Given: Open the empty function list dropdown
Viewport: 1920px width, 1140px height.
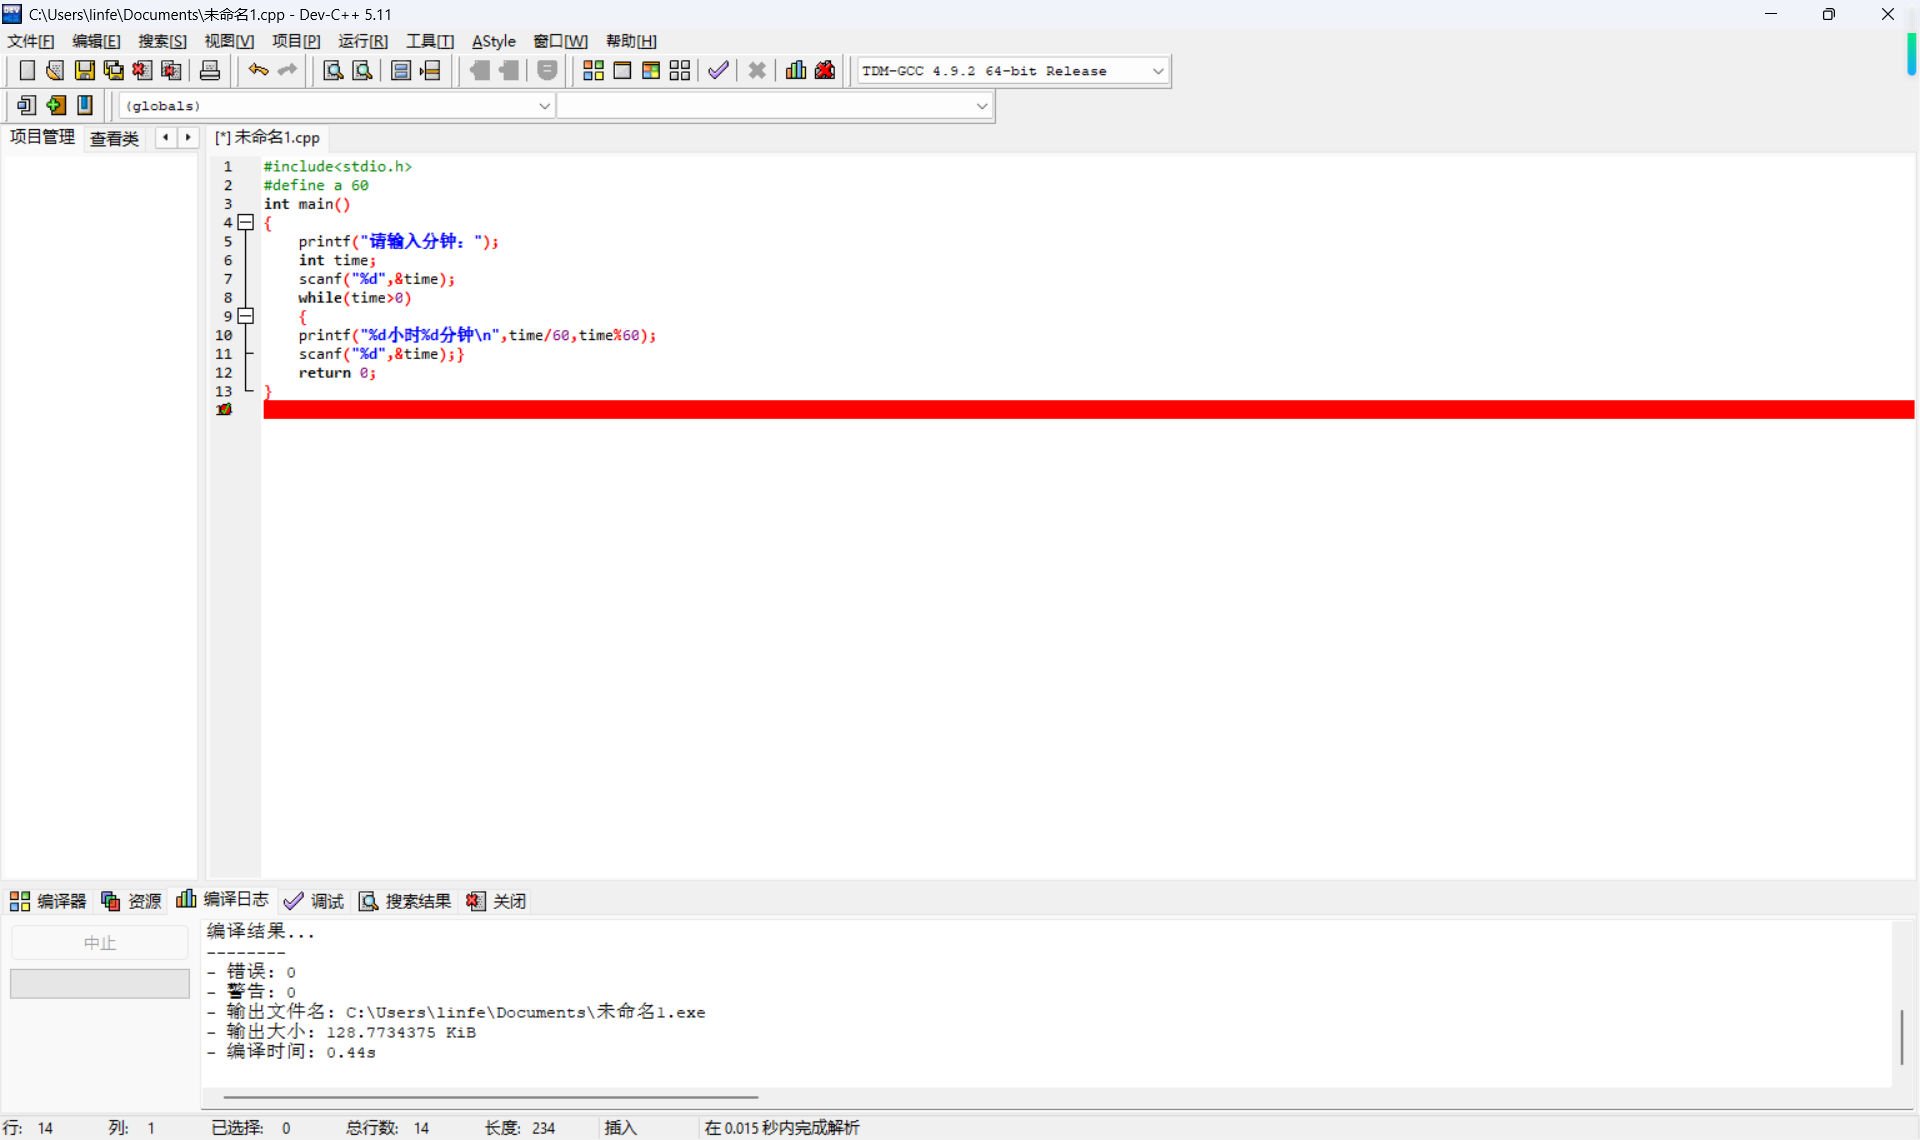Looking at the screenshot, I should (x=982, y=106).
